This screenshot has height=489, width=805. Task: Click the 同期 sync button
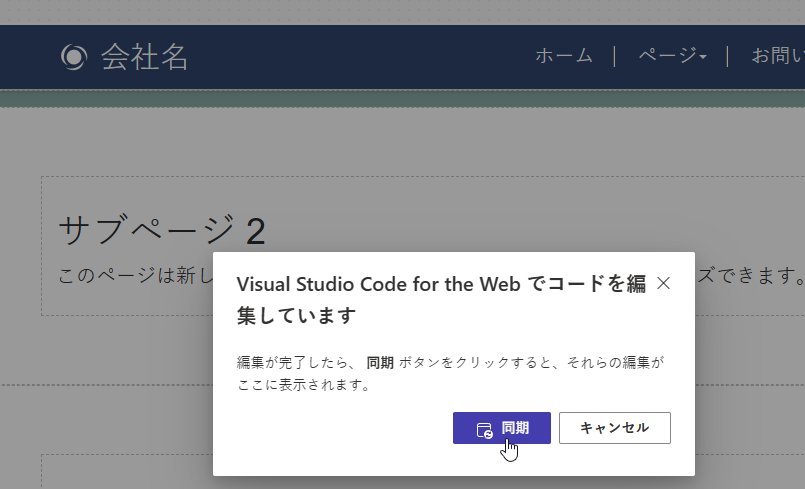point(502,428)
